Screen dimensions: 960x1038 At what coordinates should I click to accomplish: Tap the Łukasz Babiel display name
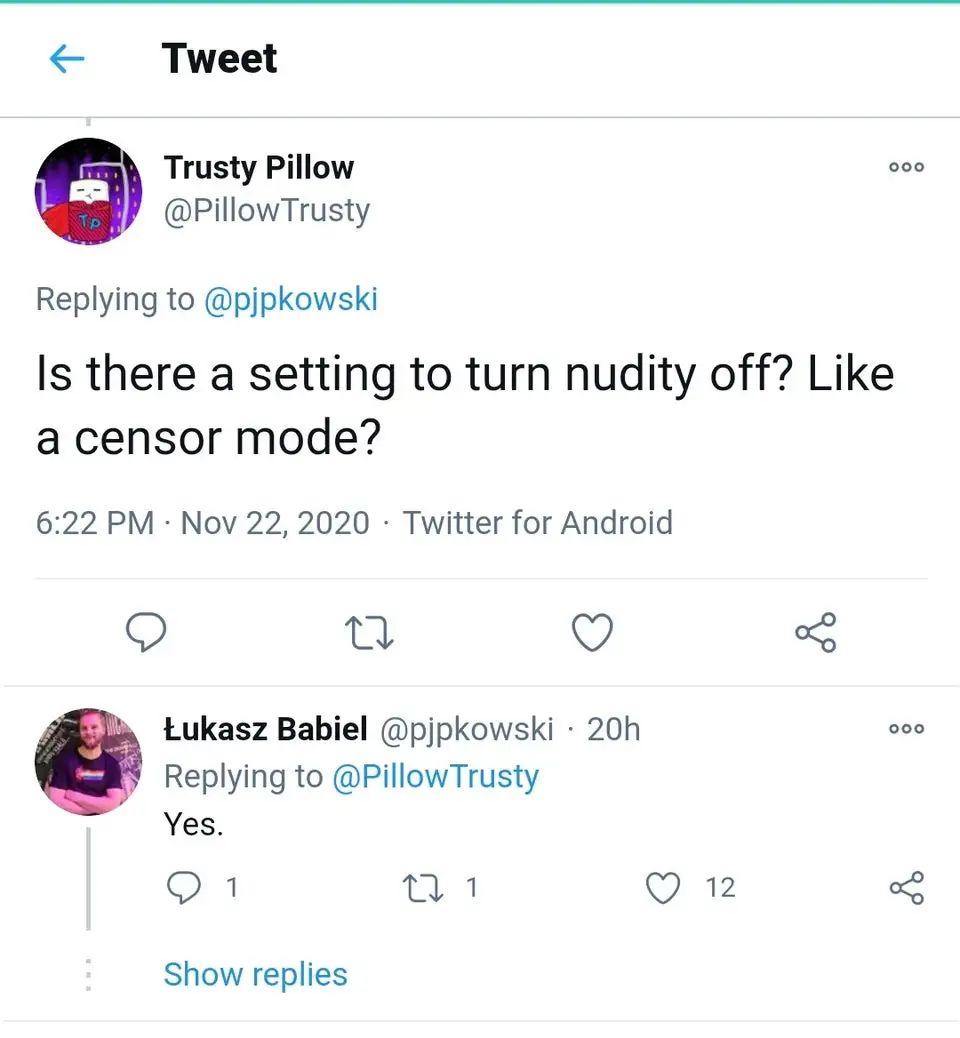click(265, 729)
